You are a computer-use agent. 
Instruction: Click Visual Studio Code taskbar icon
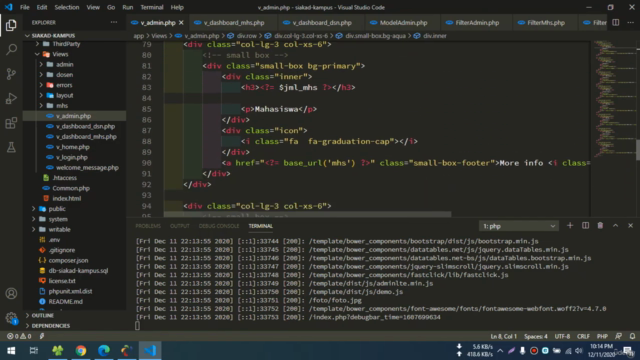pyautogui.click(x=150, y=351)
